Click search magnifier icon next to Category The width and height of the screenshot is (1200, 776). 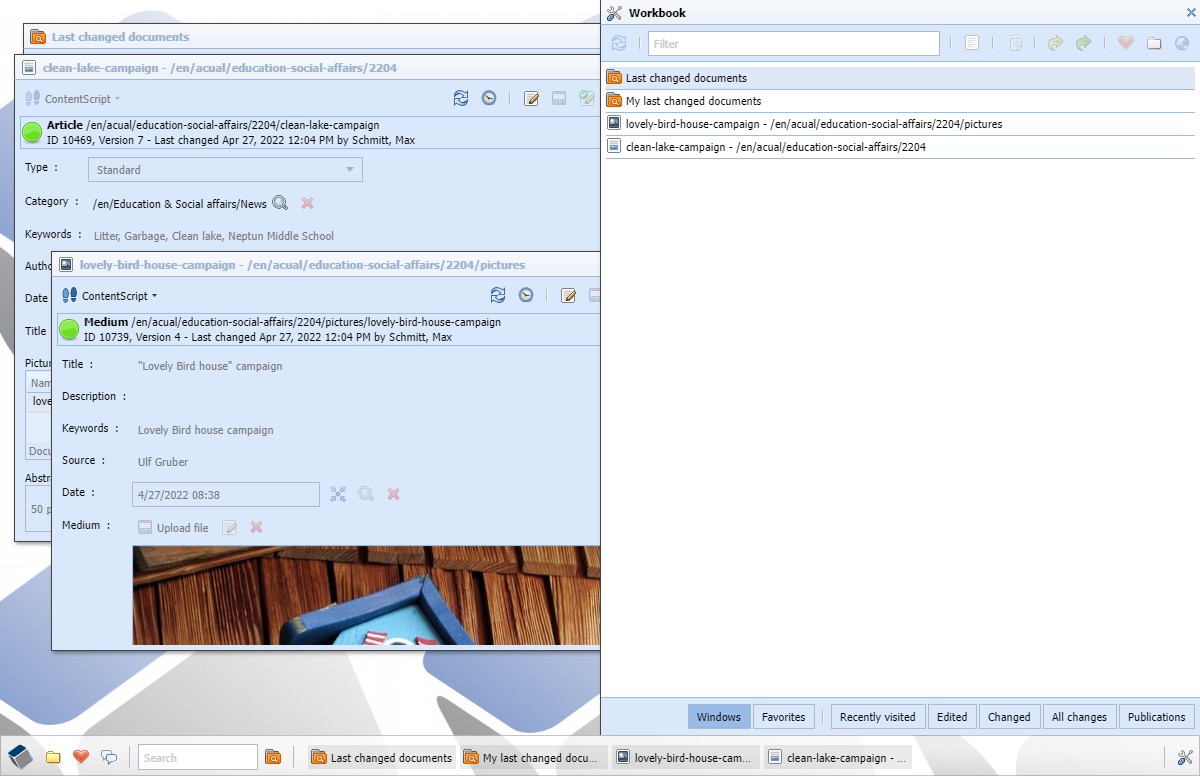[x=280, y=203]
